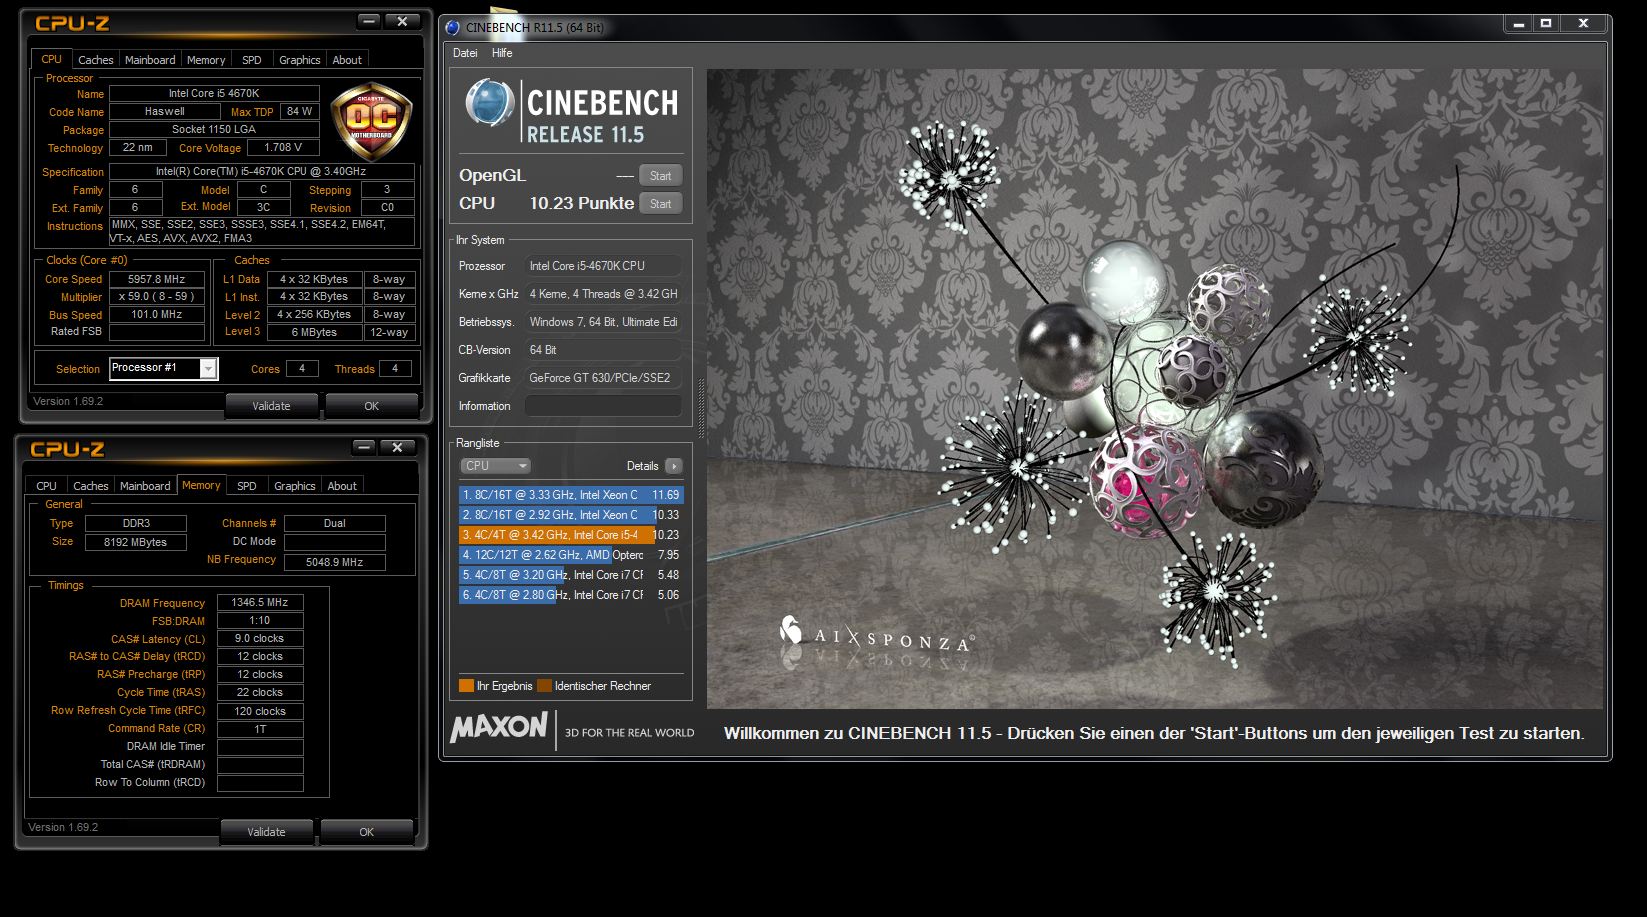Click OK in the upper CPU-Z window
Screen dimensions: 1647x917
371,406
